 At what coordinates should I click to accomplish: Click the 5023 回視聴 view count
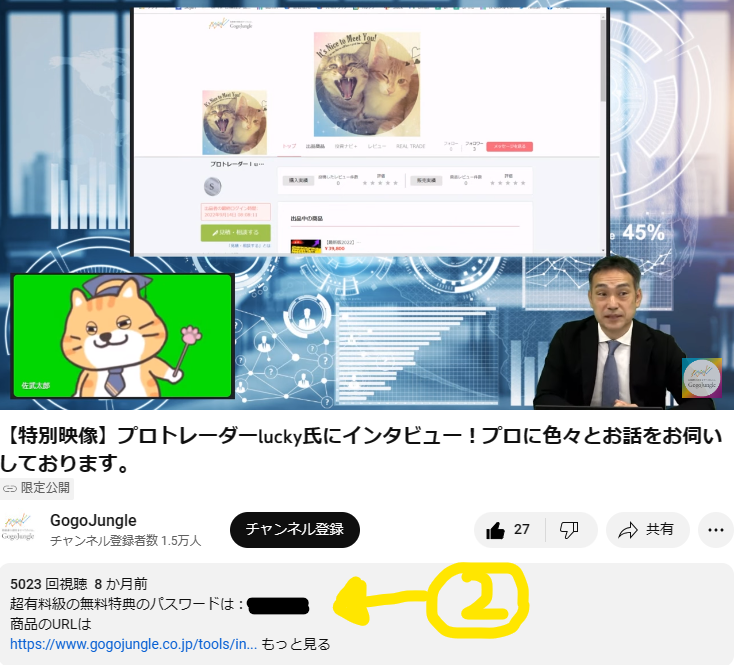click(48, 584)
